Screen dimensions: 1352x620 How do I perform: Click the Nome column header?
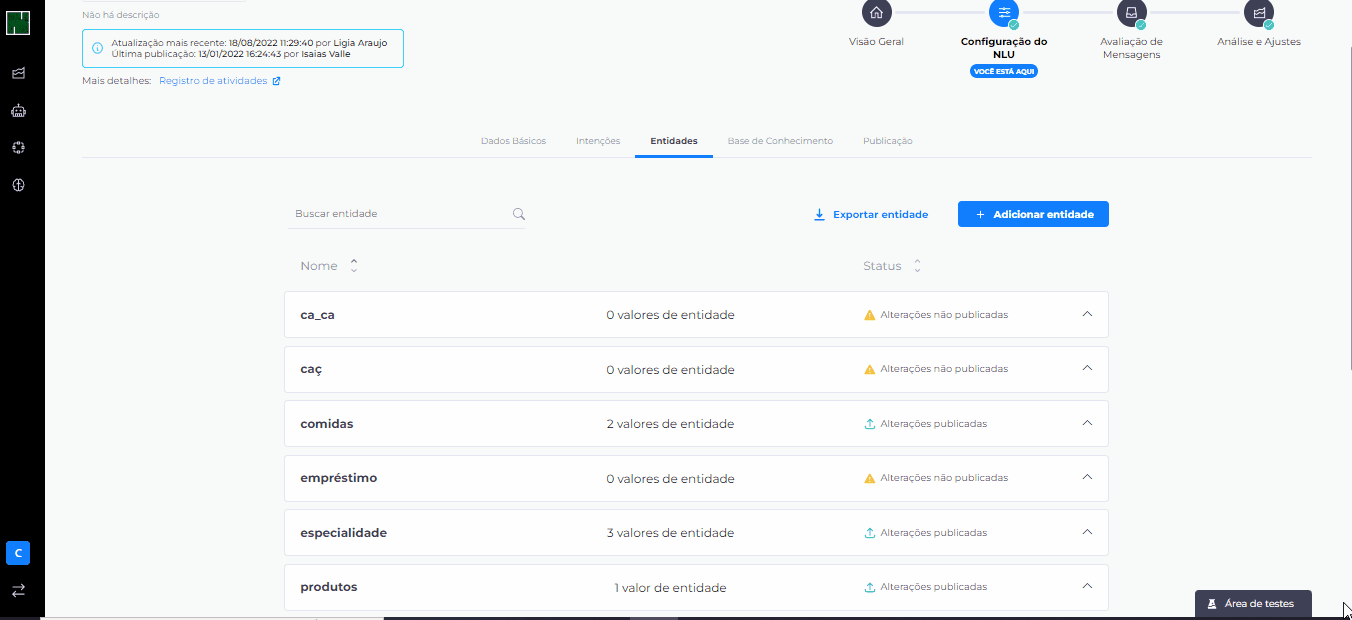coord(319,266)
